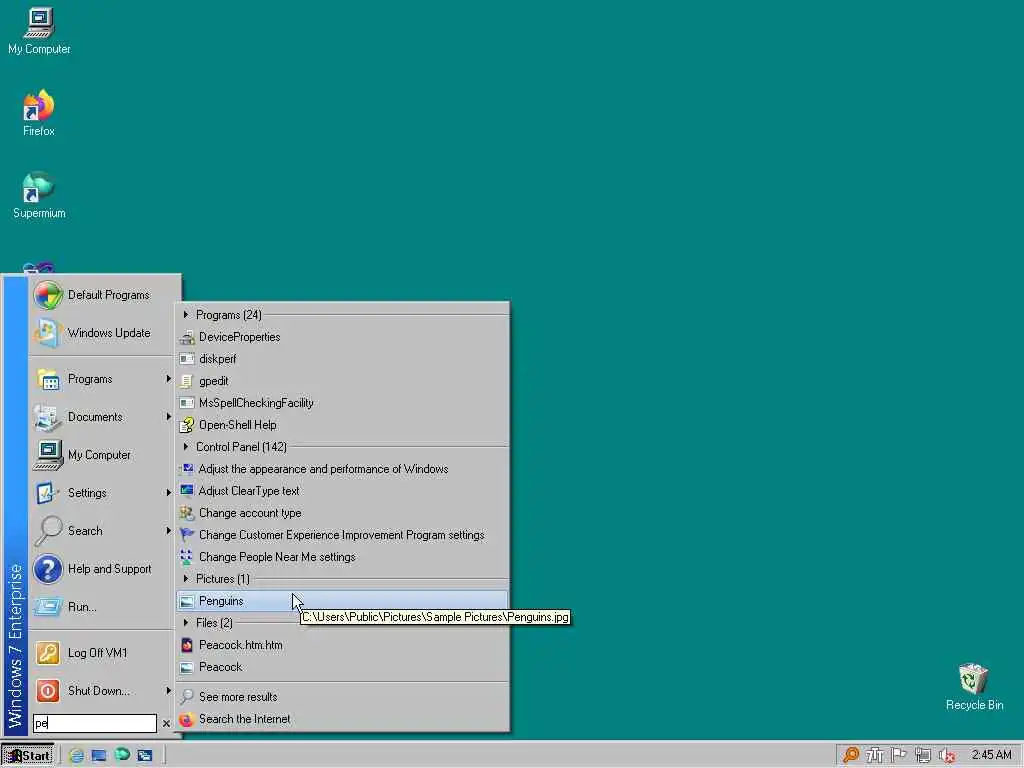Open the DeviceProperties result icon
This screenshot has height=768, width=1024.
coord(187,337)
